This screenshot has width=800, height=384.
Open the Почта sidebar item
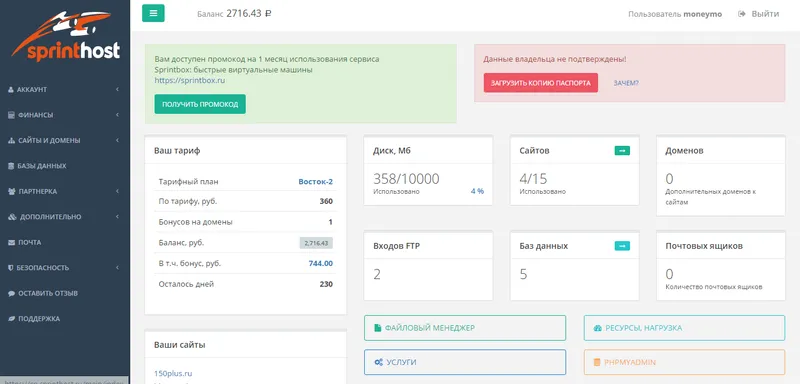[x=65, y=243]
